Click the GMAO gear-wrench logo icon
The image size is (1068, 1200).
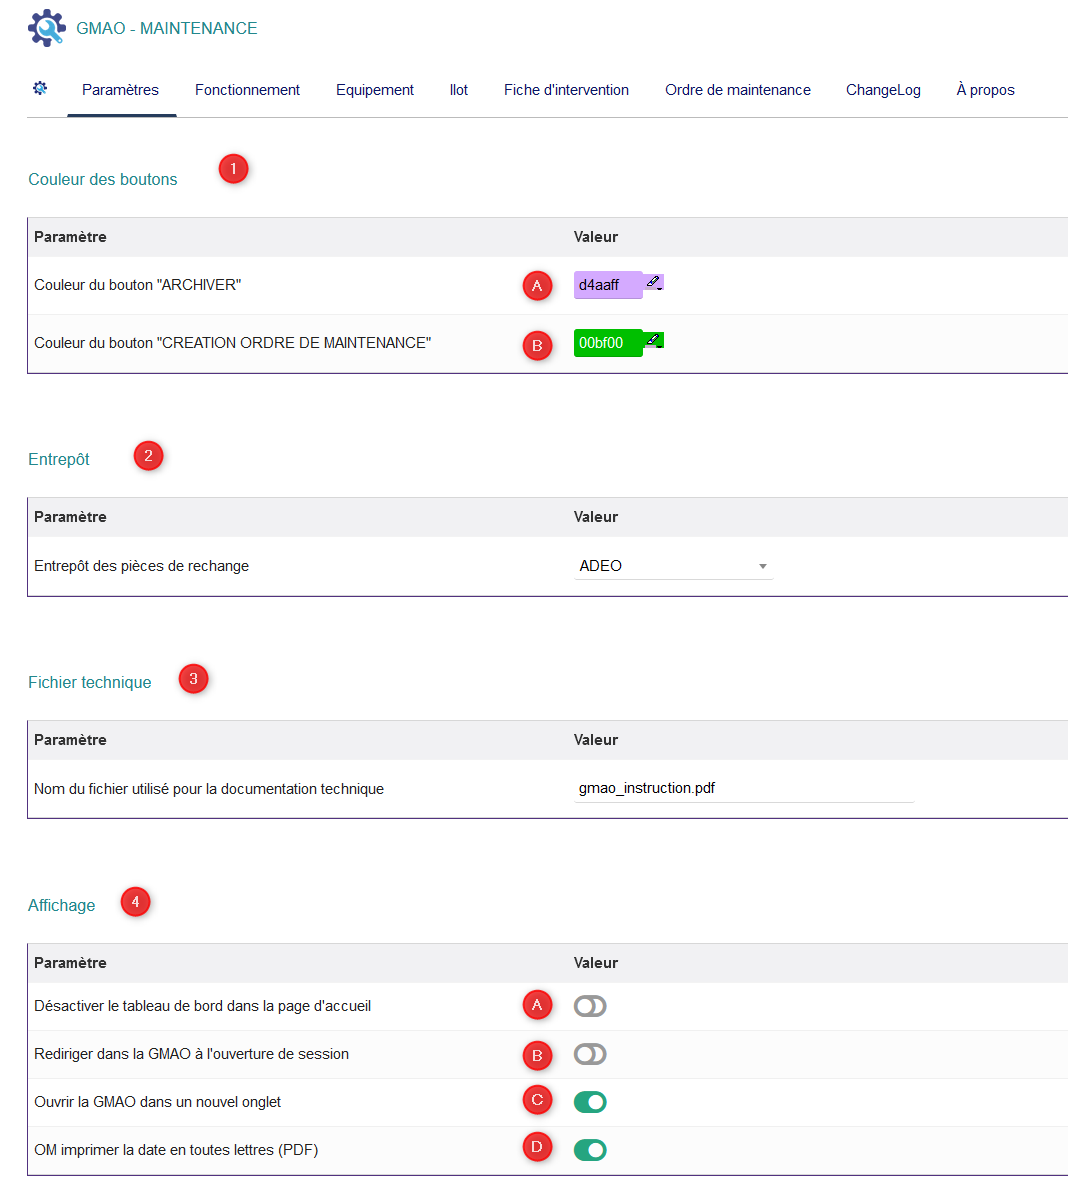click(46, 28)
